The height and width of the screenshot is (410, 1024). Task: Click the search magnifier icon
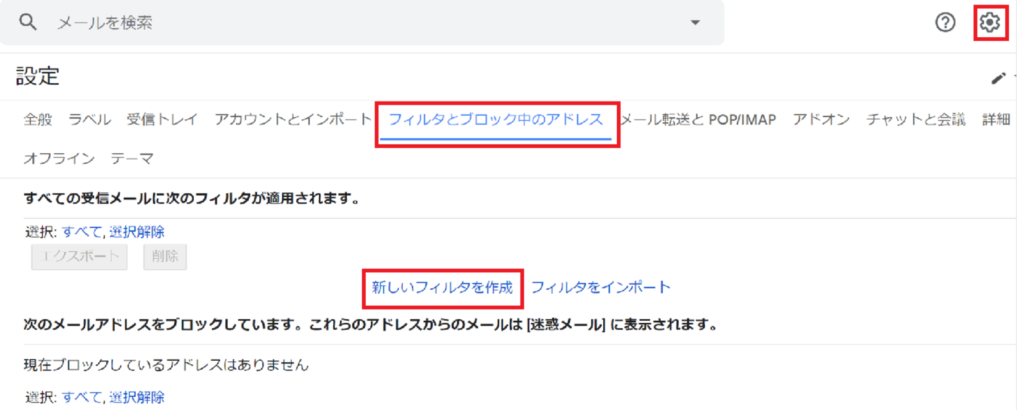(x=27, y=23)
